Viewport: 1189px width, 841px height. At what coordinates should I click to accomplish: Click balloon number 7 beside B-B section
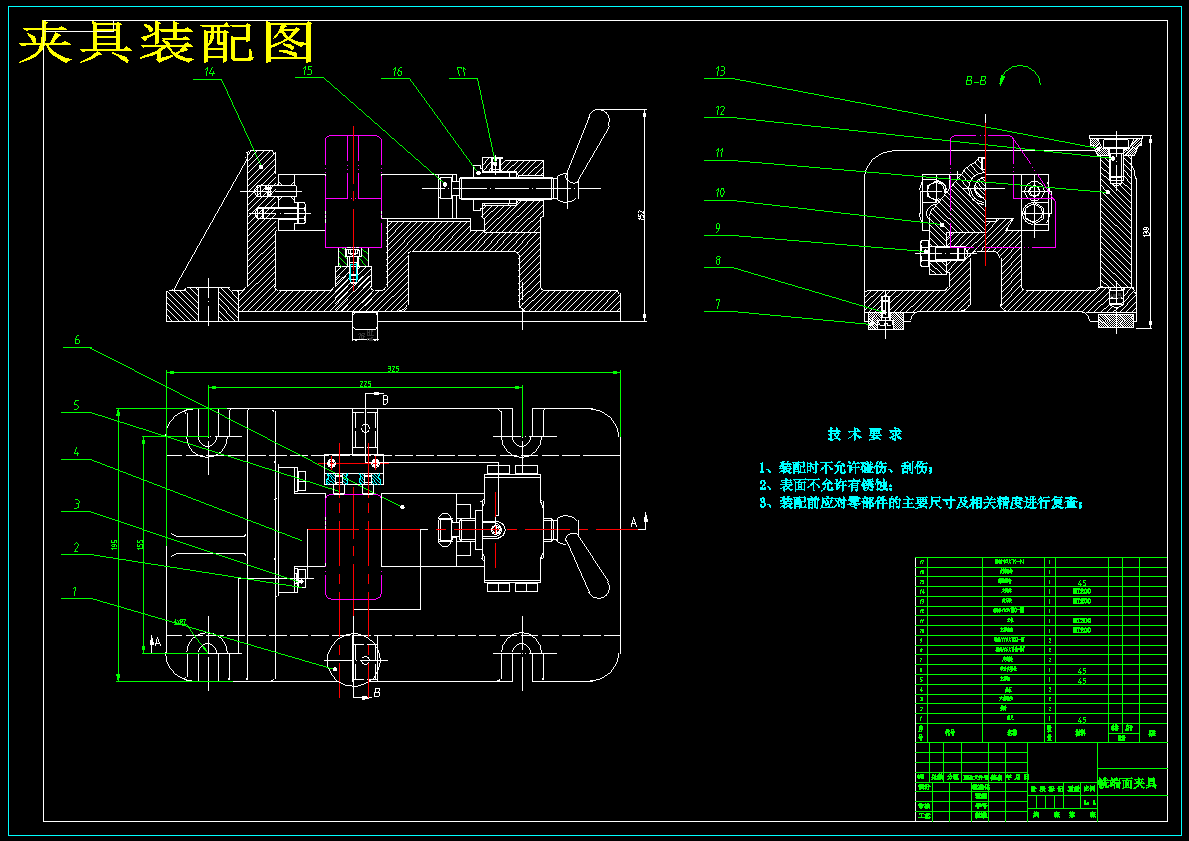[x=717, y=304]
